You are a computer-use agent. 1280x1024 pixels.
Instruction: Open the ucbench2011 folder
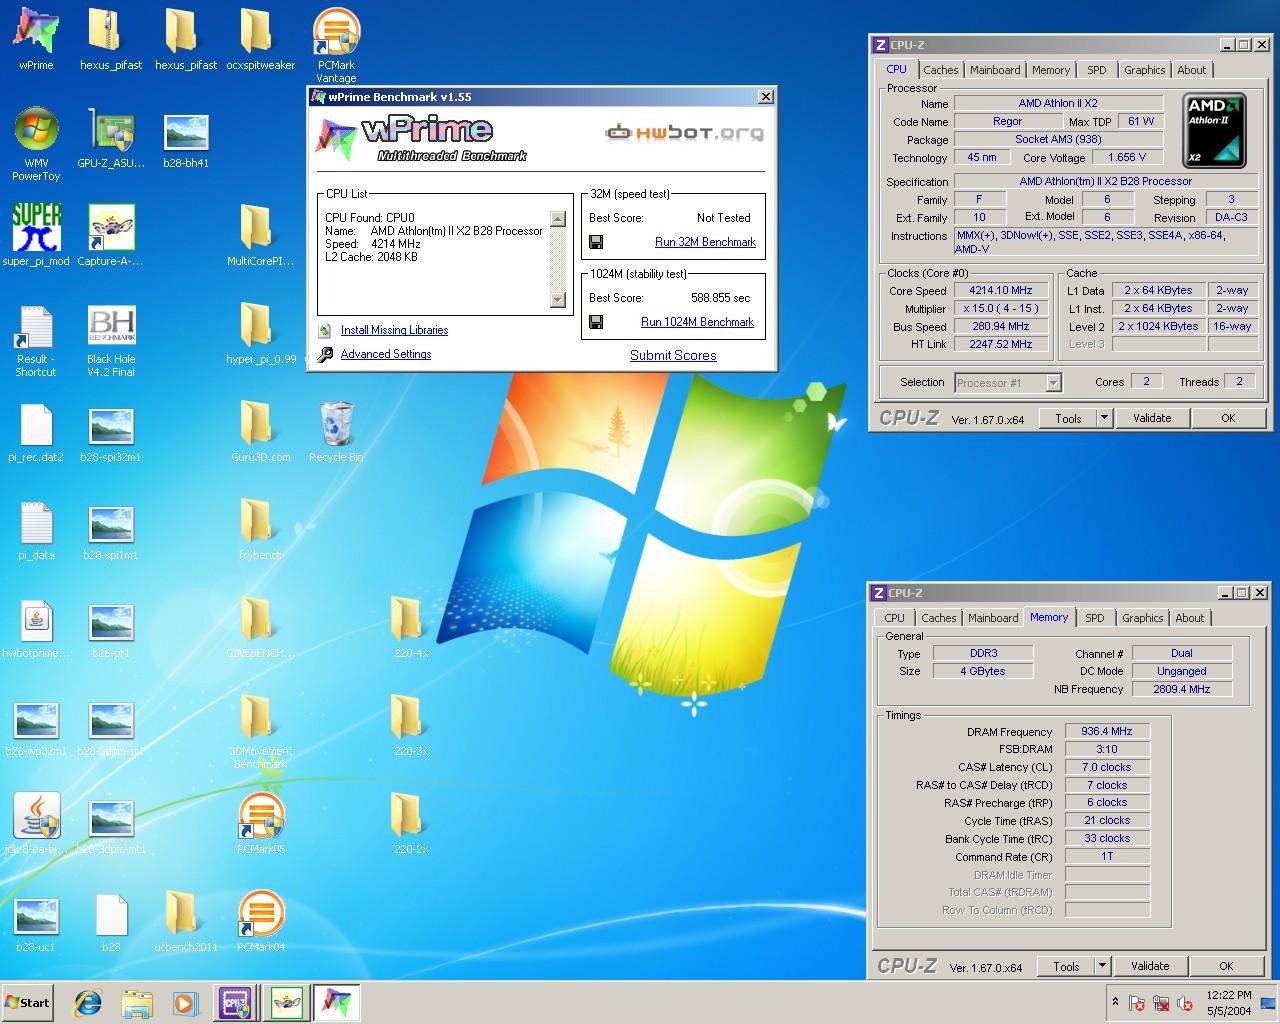point(186,921)
